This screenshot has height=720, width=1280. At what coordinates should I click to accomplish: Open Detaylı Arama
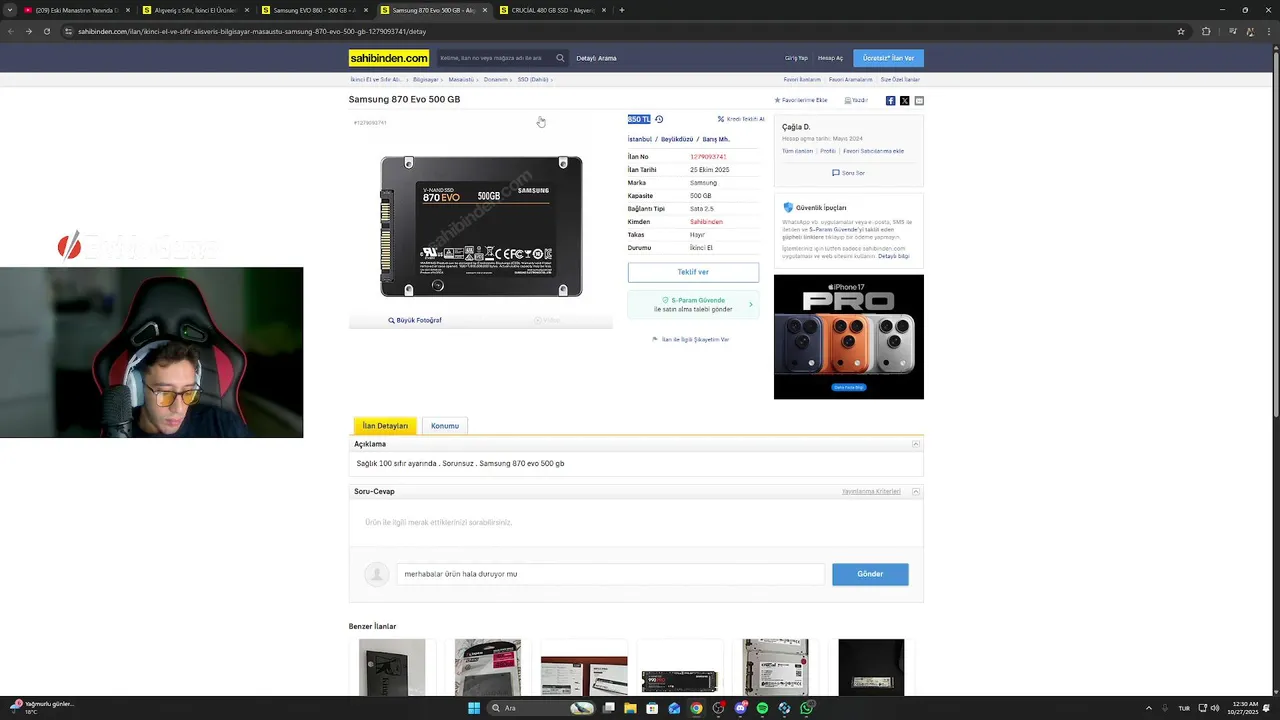point(596,58)
